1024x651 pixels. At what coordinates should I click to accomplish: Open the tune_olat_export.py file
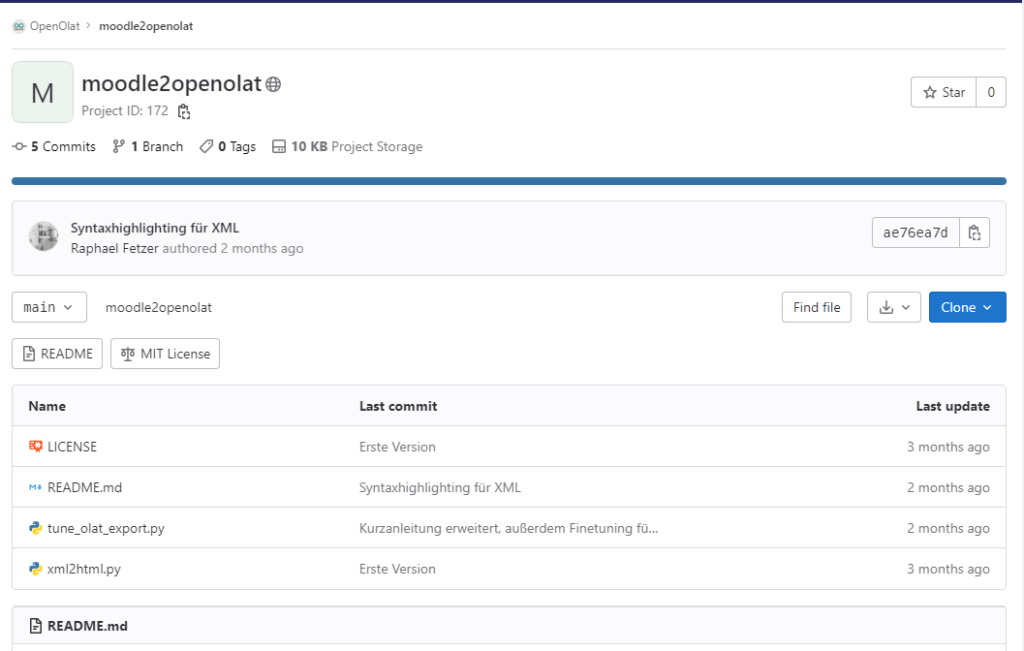tap(106, 528)
